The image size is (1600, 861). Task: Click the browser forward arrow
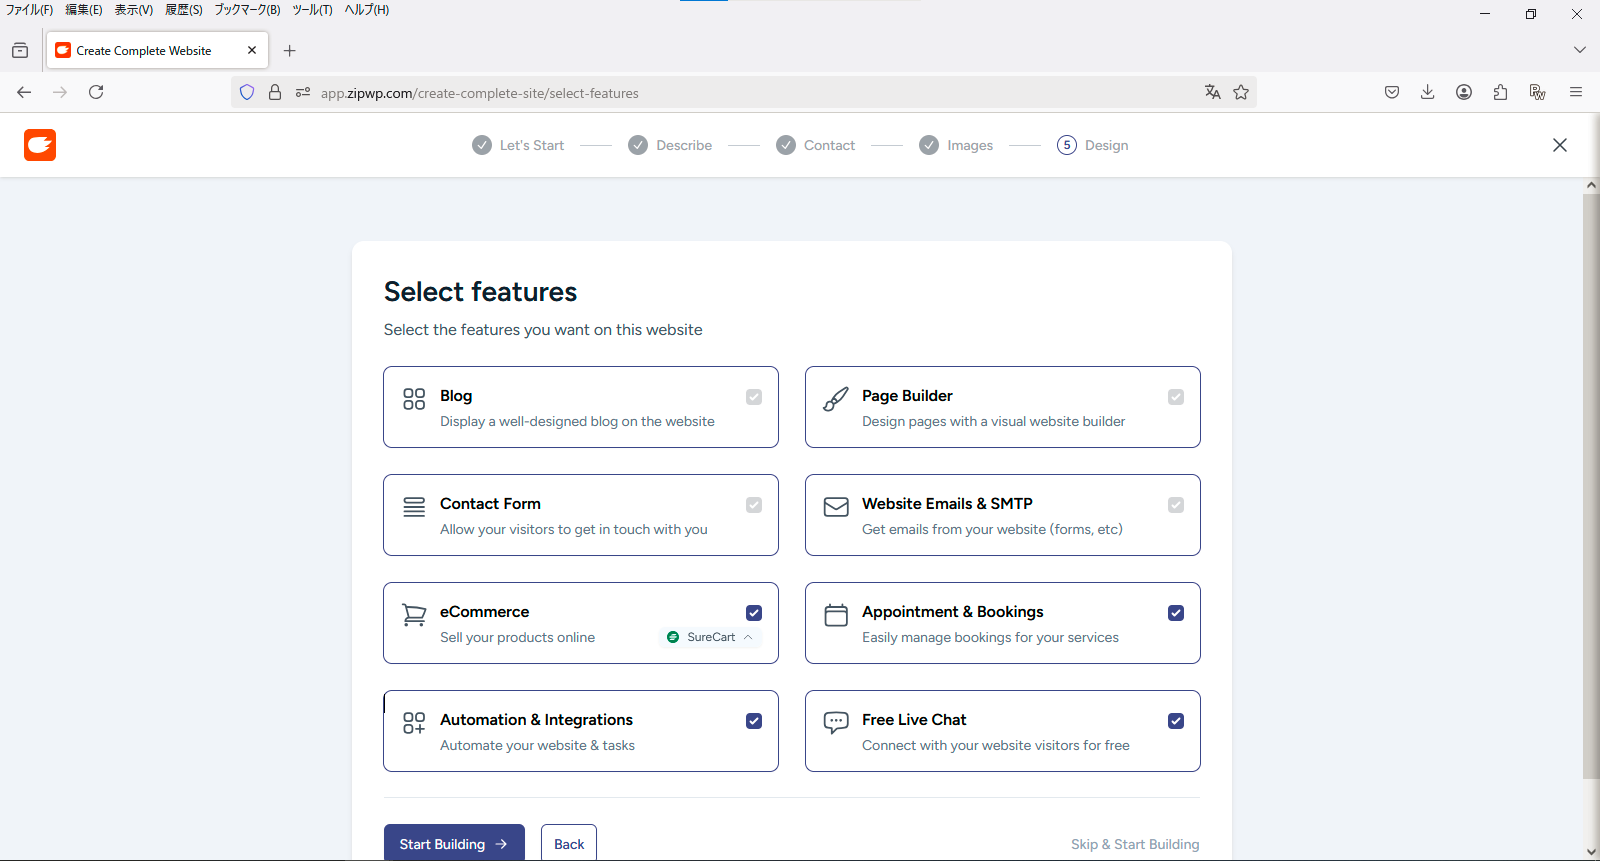pyautogui.click(x=60, y=92)
